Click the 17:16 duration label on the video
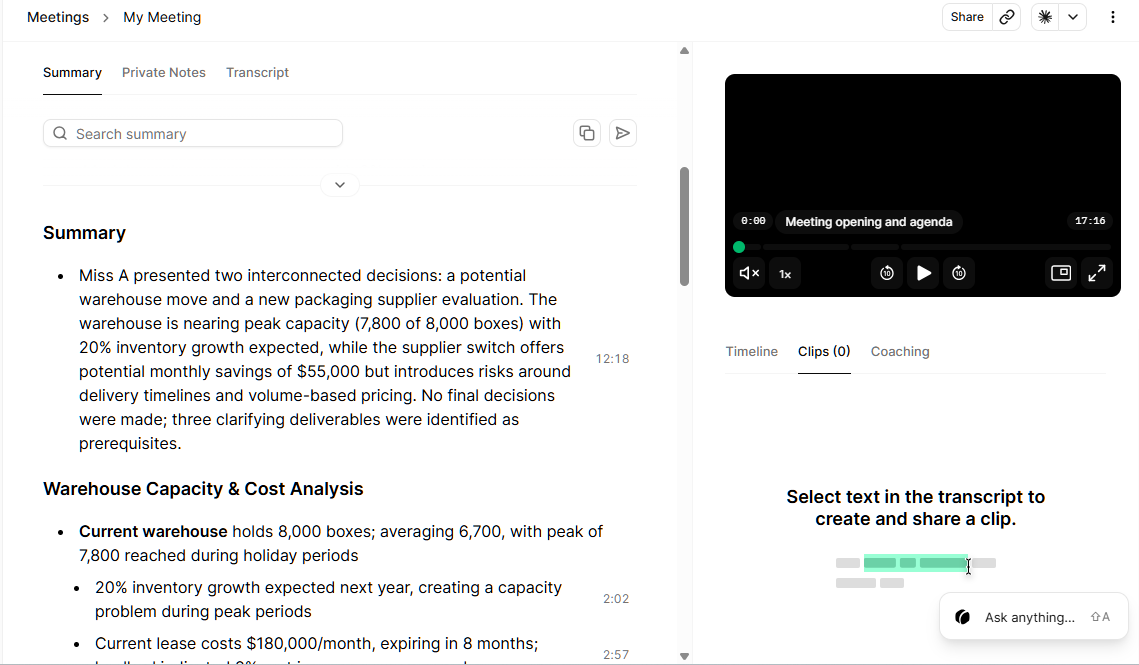This screenshot has height=665, width=1139. [x=1090, y=221]
